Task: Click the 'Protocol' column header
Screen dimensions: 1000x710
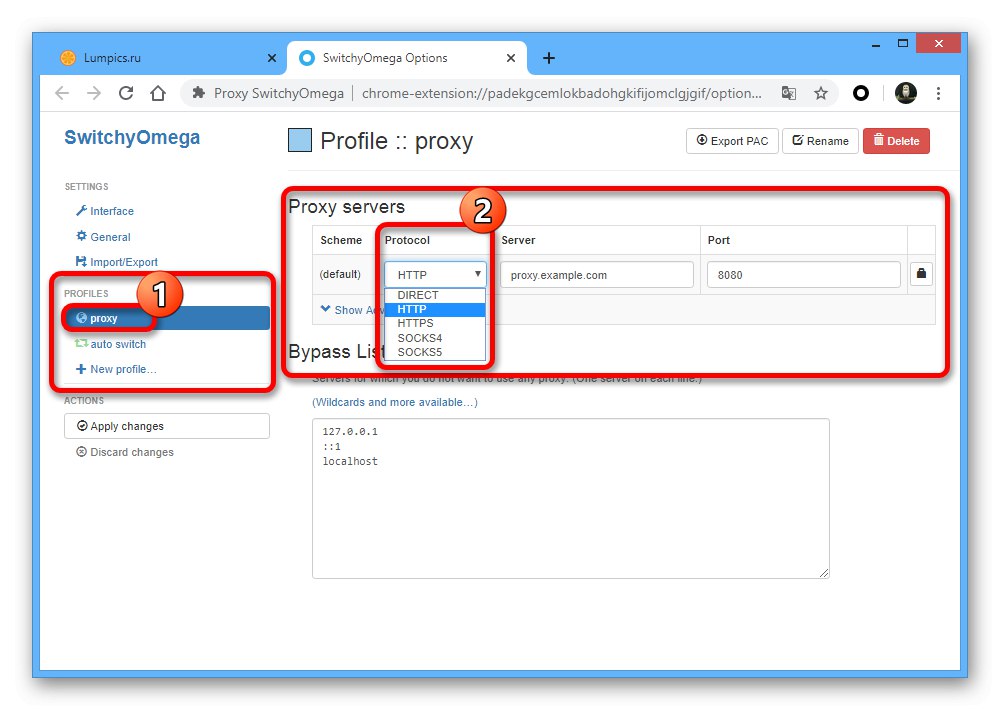Action: point(408,240)
